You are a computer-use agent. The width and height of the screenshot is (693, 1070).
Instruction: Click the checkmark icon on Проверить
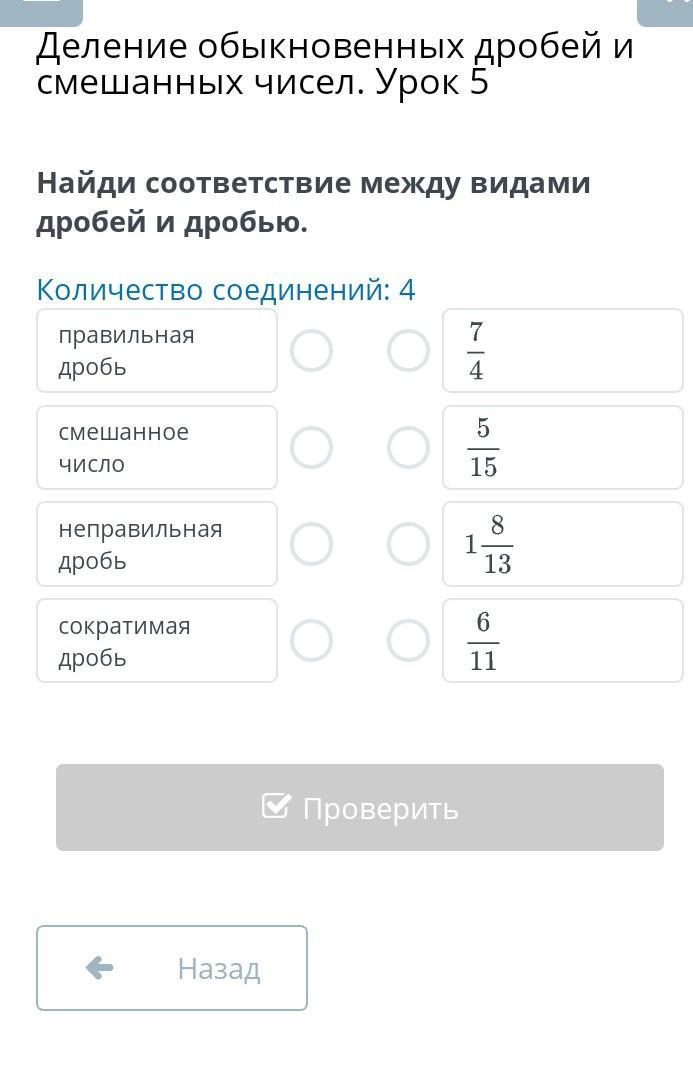276,806
